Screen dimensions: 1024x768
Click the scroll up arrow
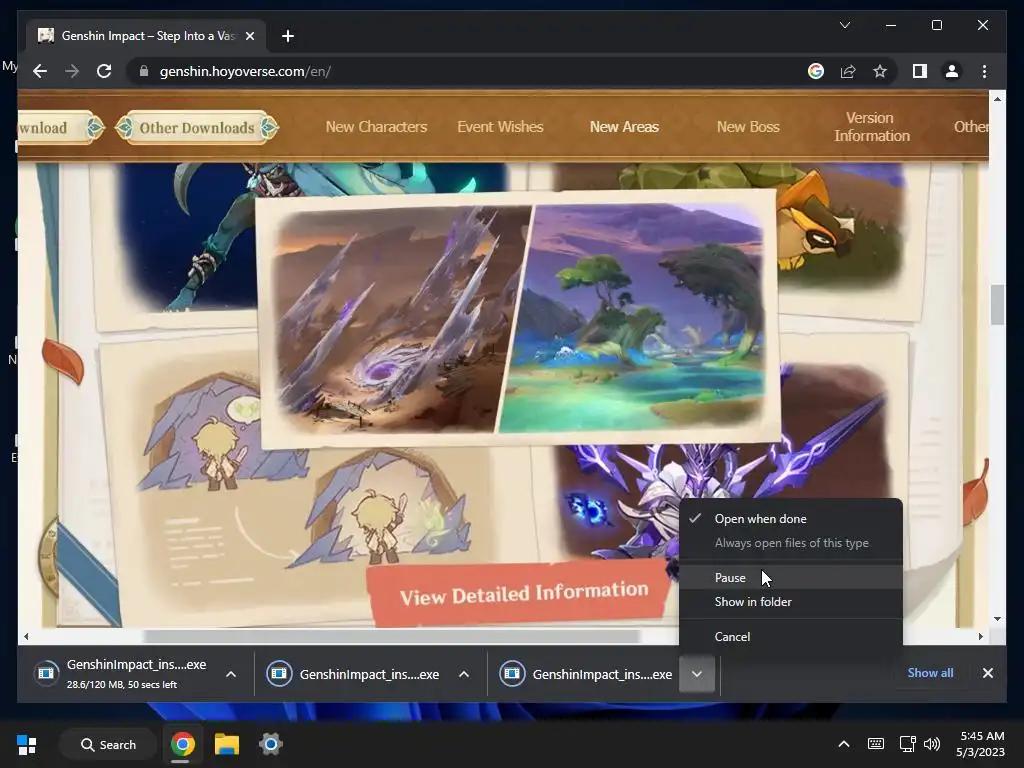coord(997,99)
